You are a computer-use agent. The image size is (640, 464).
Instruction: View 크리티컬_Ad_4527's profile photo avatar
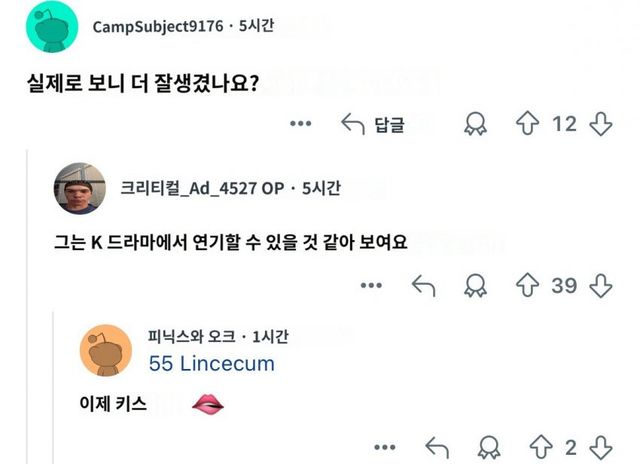pyautogui.click(x=79, y=188)
